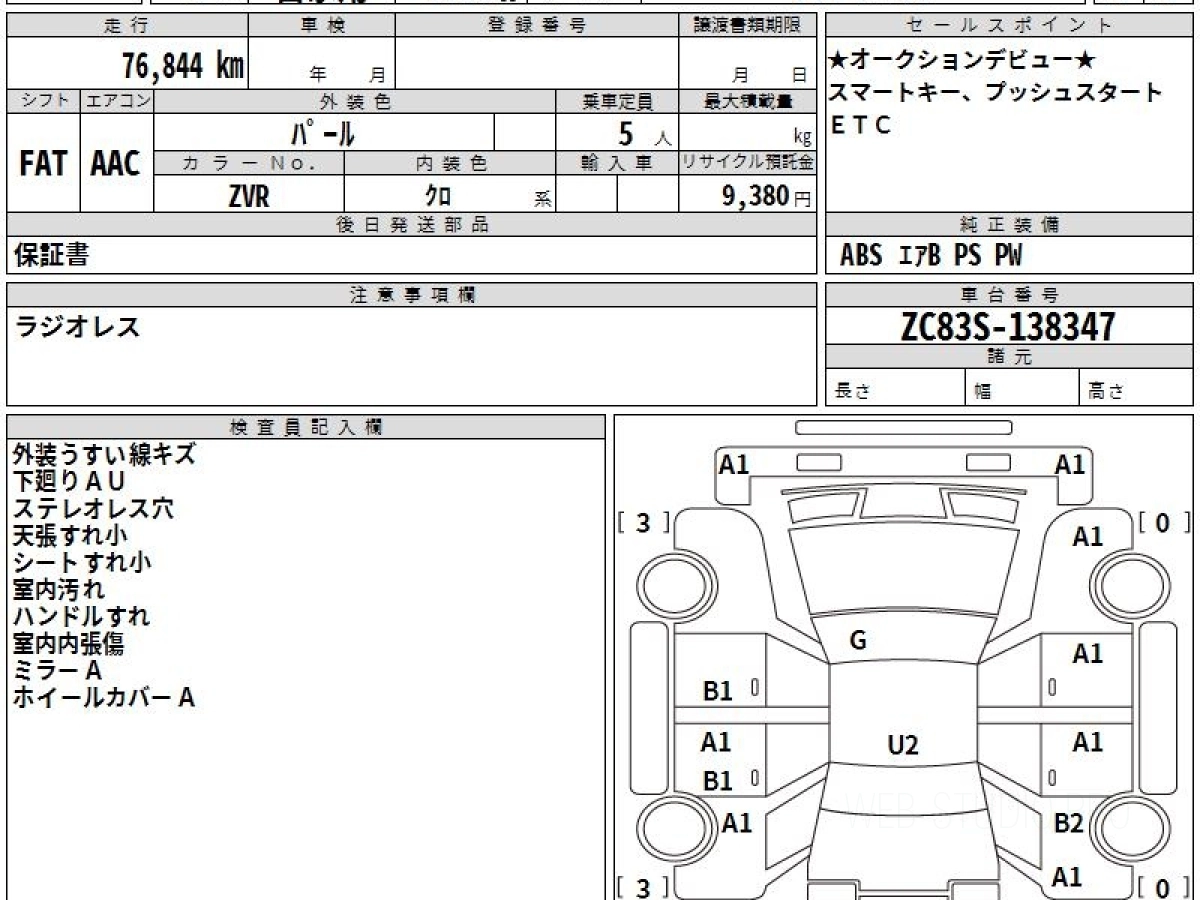Viewport: 1200px width, 900px height.
Task: Click the 注意事項欄 section header
Action: [411, 295]
